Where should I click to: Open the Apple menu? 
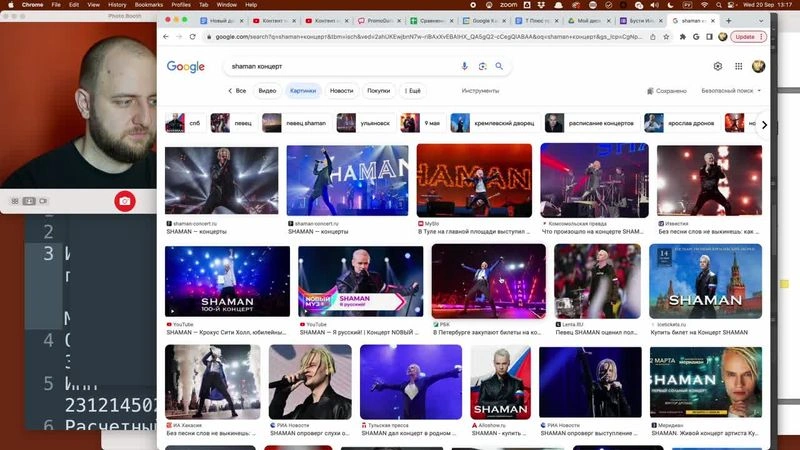[11, 5]
